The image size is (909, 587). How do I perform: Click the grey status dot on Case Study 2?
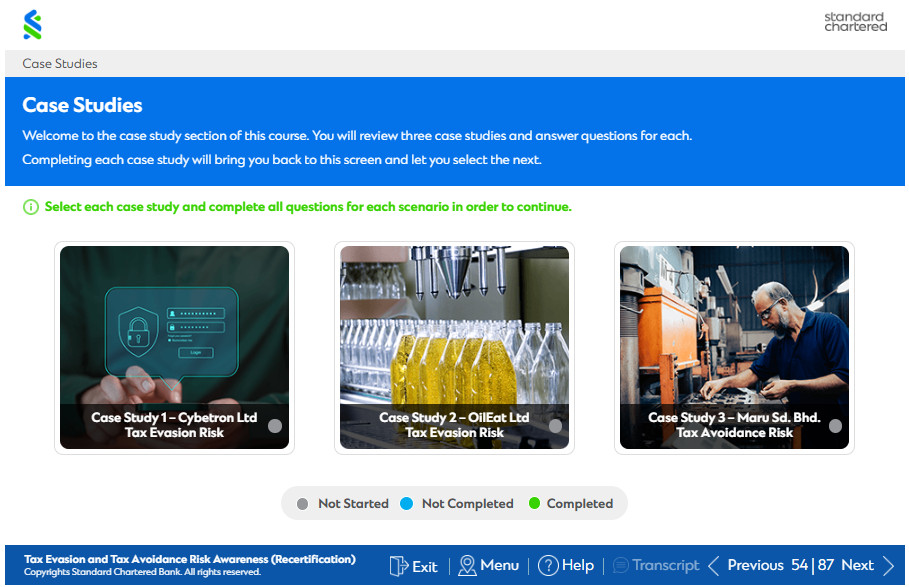pyautogui.click(x=555, y=426)
